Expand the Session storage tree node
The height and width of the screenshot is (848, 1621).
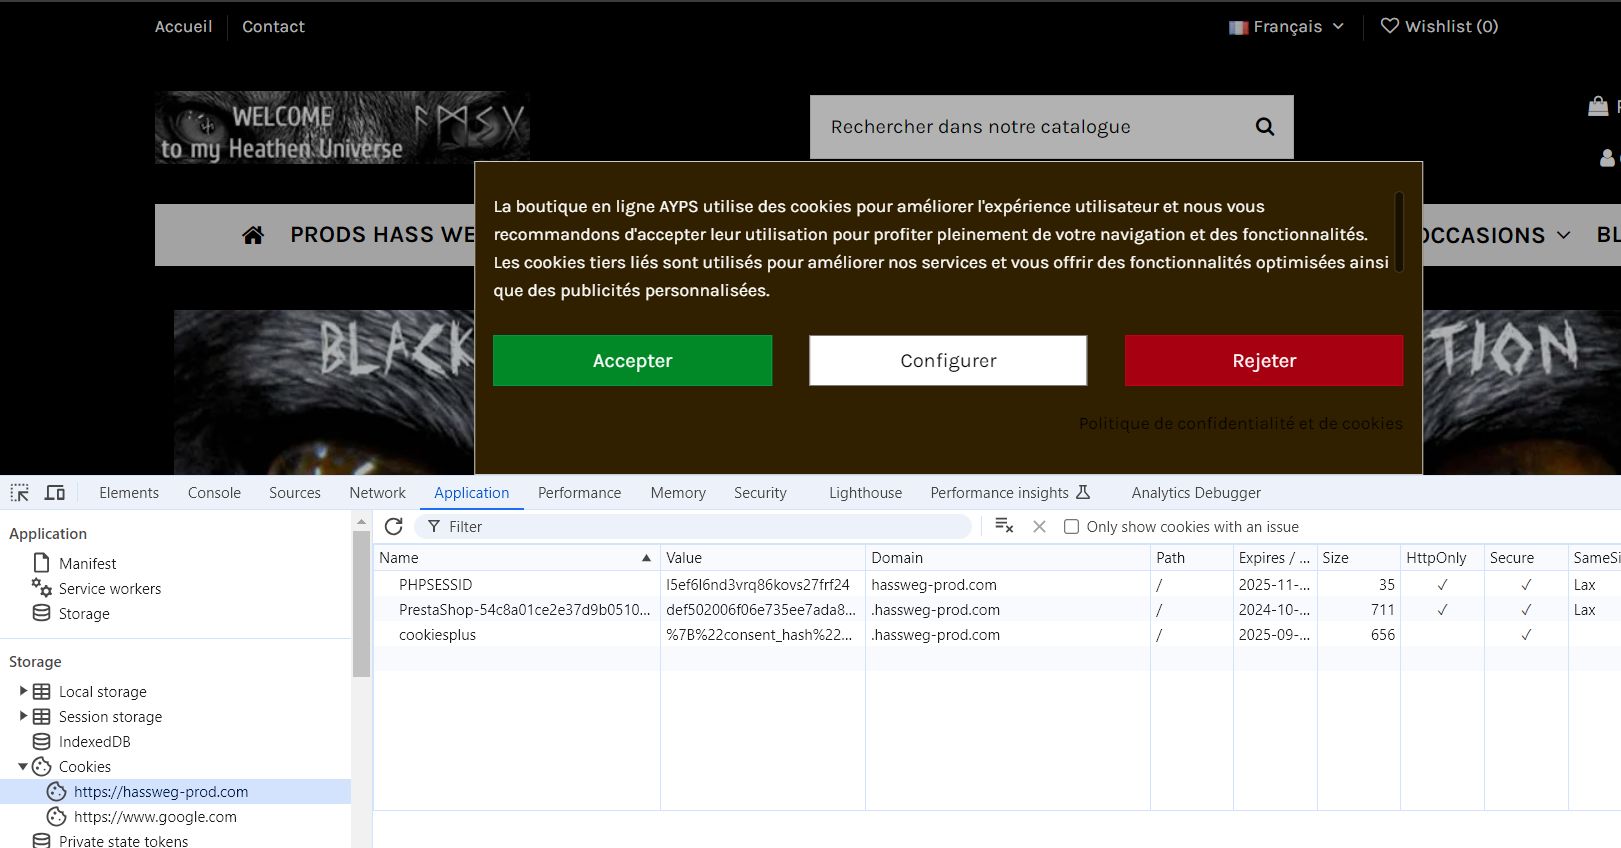[23, 716]
